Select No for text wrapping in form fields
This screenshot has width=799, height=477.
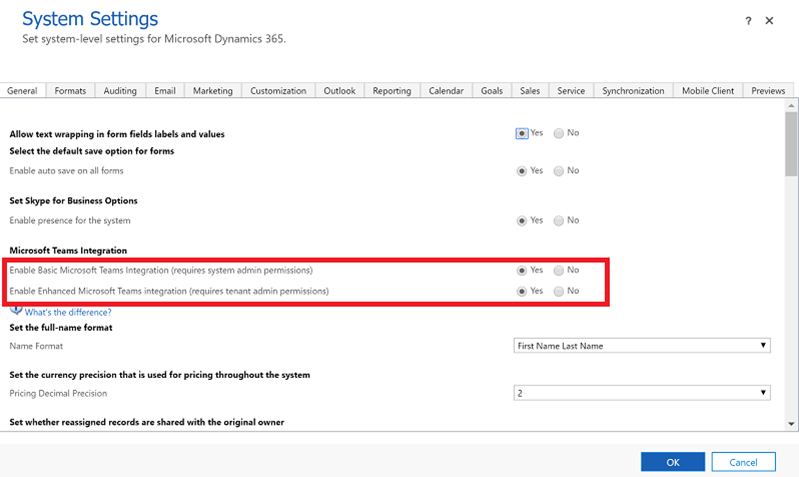[559, 133]
